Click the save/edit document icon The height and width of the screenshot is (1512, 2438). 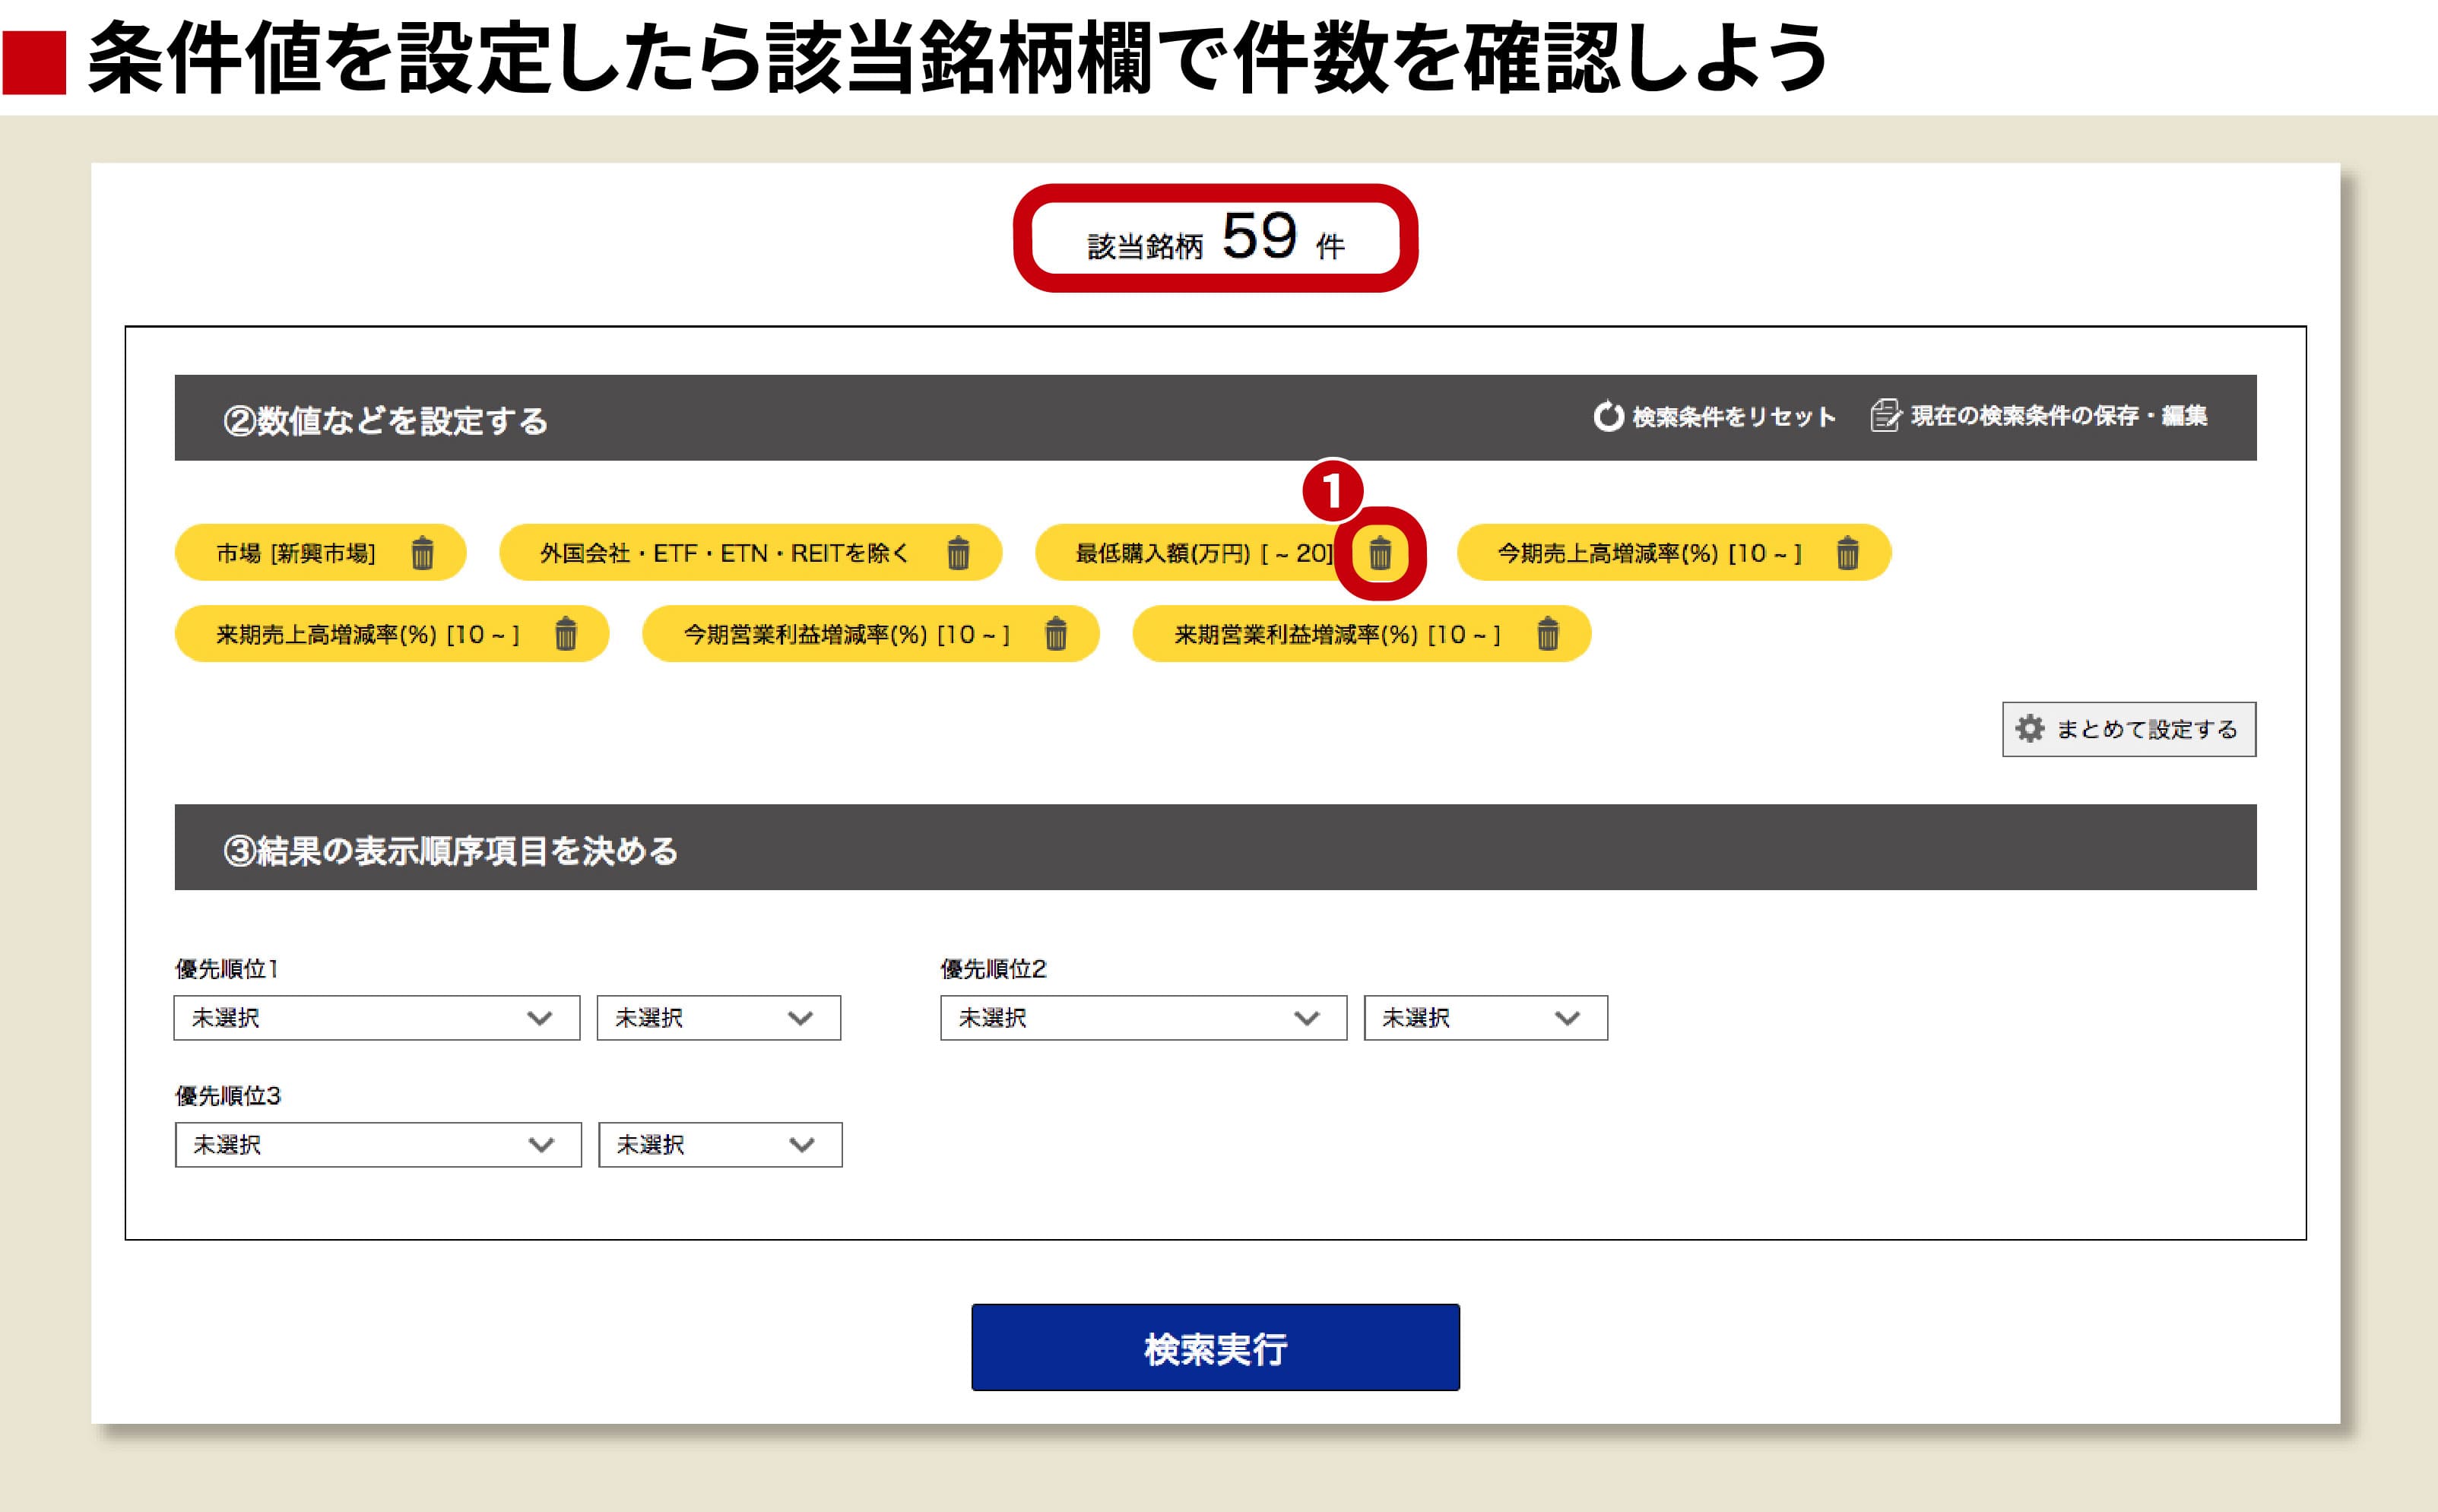1885,415
